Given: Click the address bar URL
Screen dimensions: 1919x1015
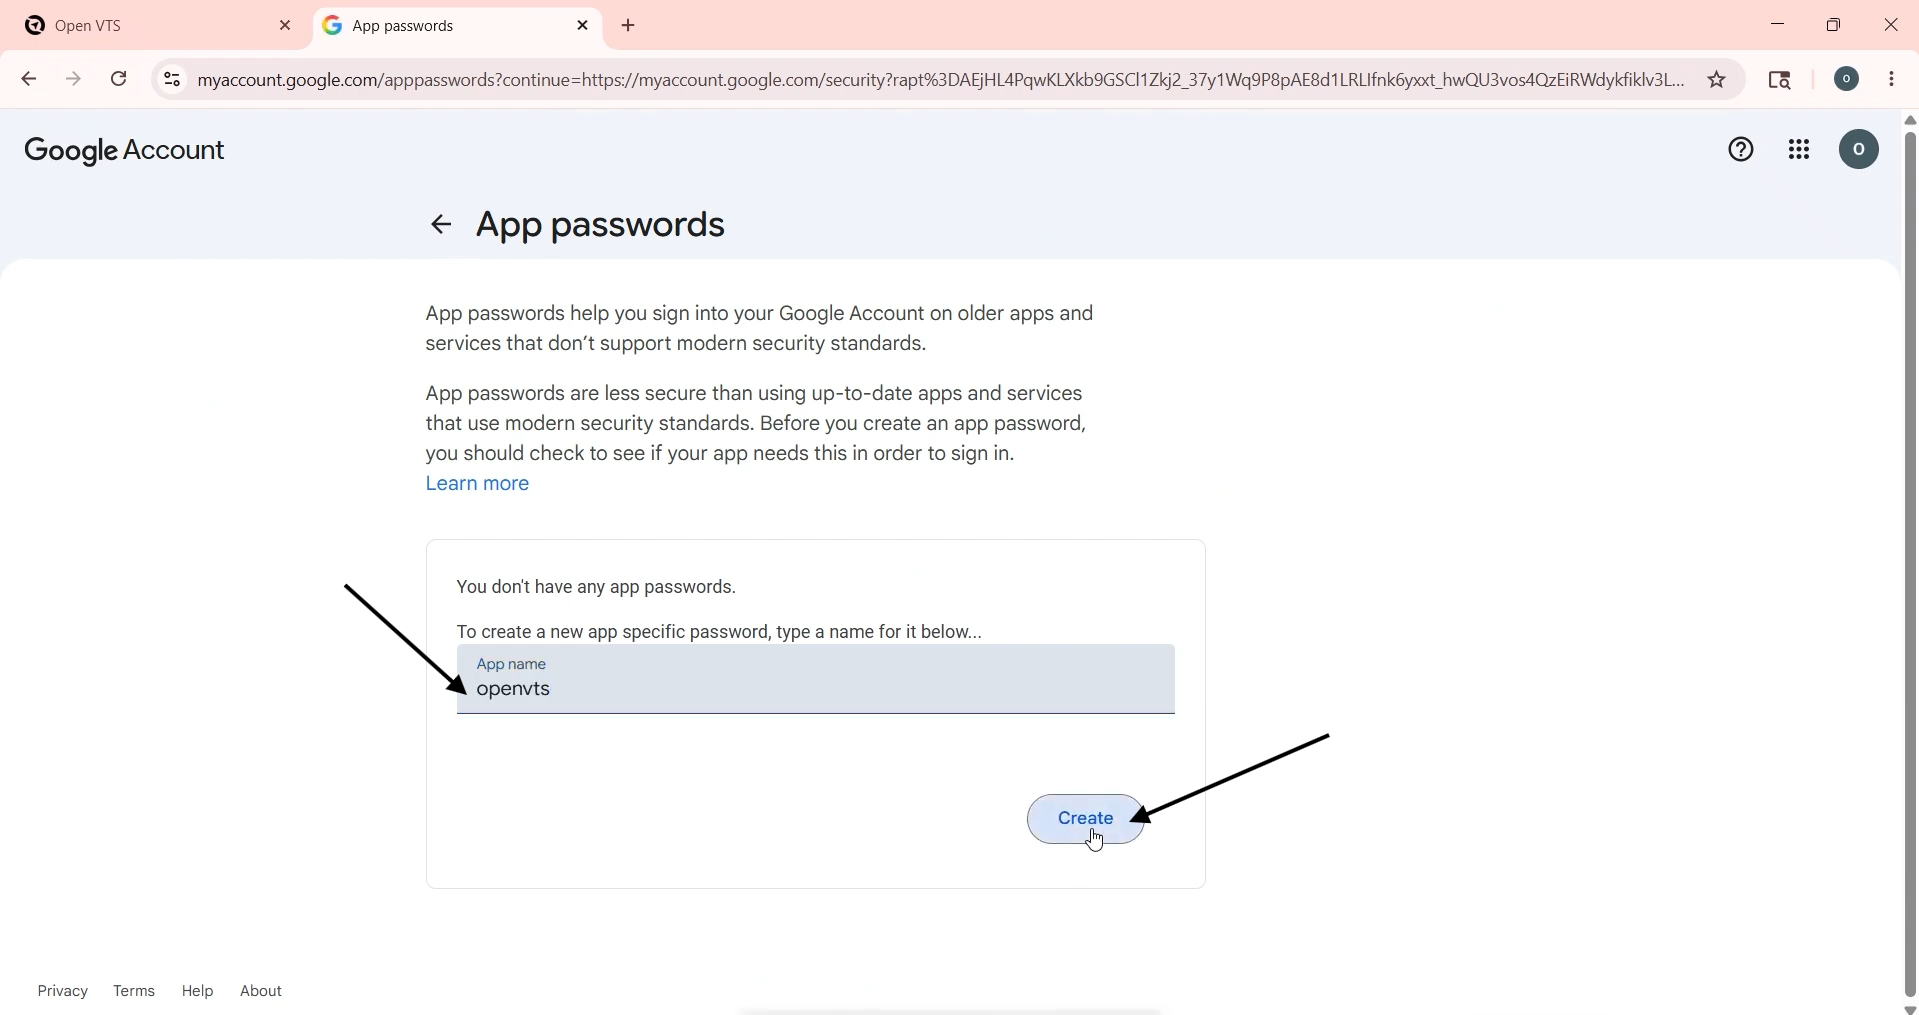Looking at the screenshot, I should (940, 80).
